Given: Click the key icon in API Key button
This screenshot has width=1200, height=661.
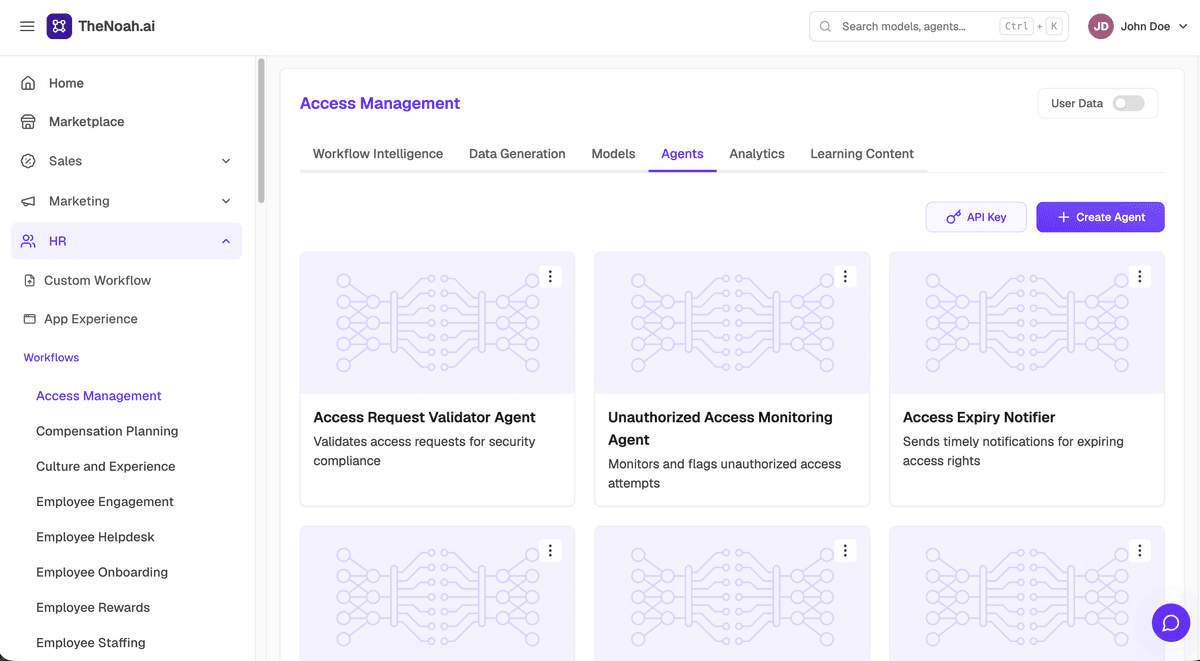Looking at the screenshot, I should pyautogui.click(x=954, y=217).
